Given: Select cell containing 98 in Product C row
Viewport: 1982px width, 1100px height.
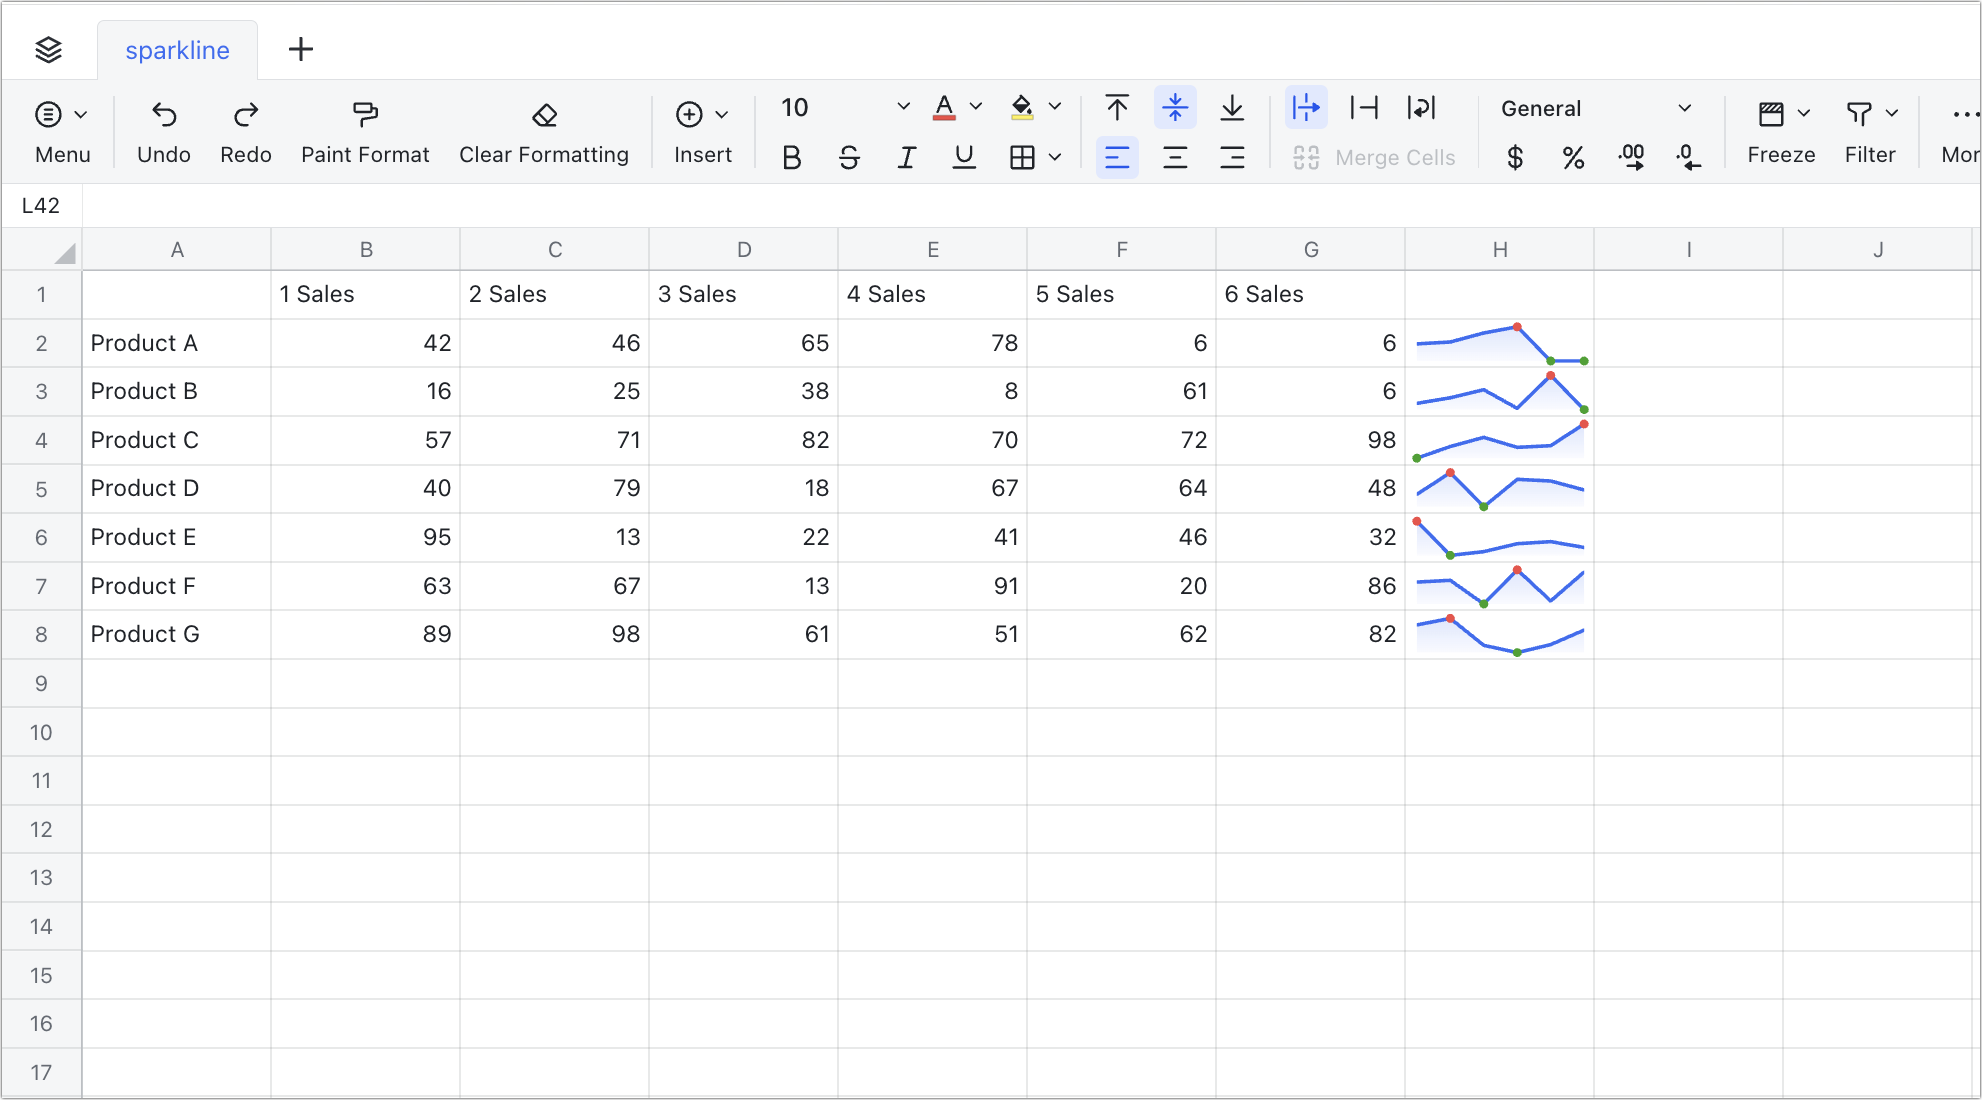Looking at the screenshot, I should tap(1311, 441).
